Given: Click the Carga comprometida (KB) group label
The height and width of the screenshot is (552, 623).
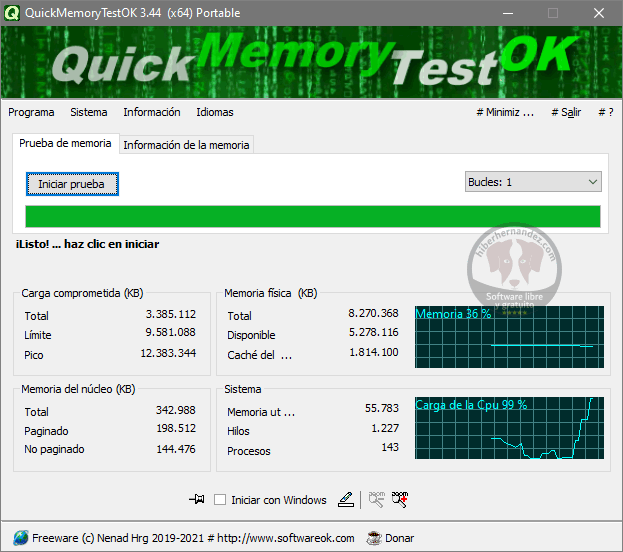Looking at the screenshot, I should point(82,293).
